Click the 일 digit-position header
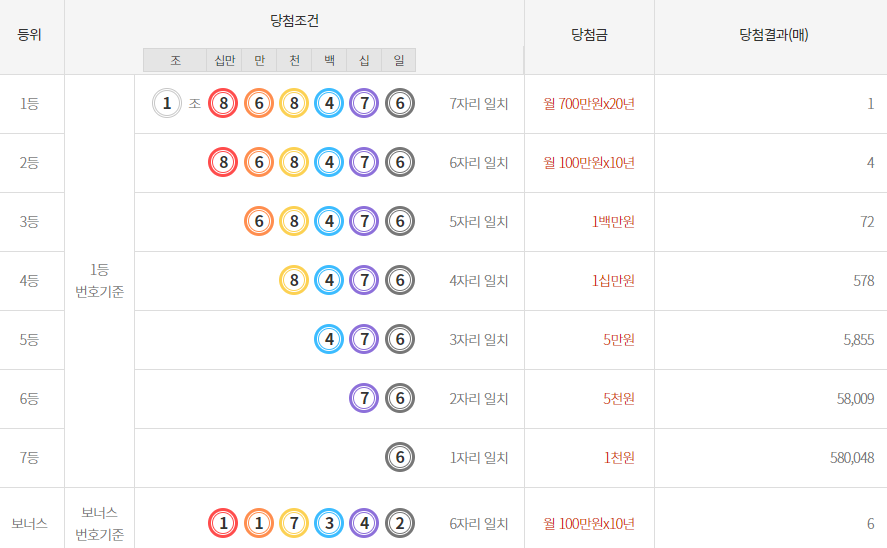Image resolution: width=887 pixels, height=548 pixels. 399,60
